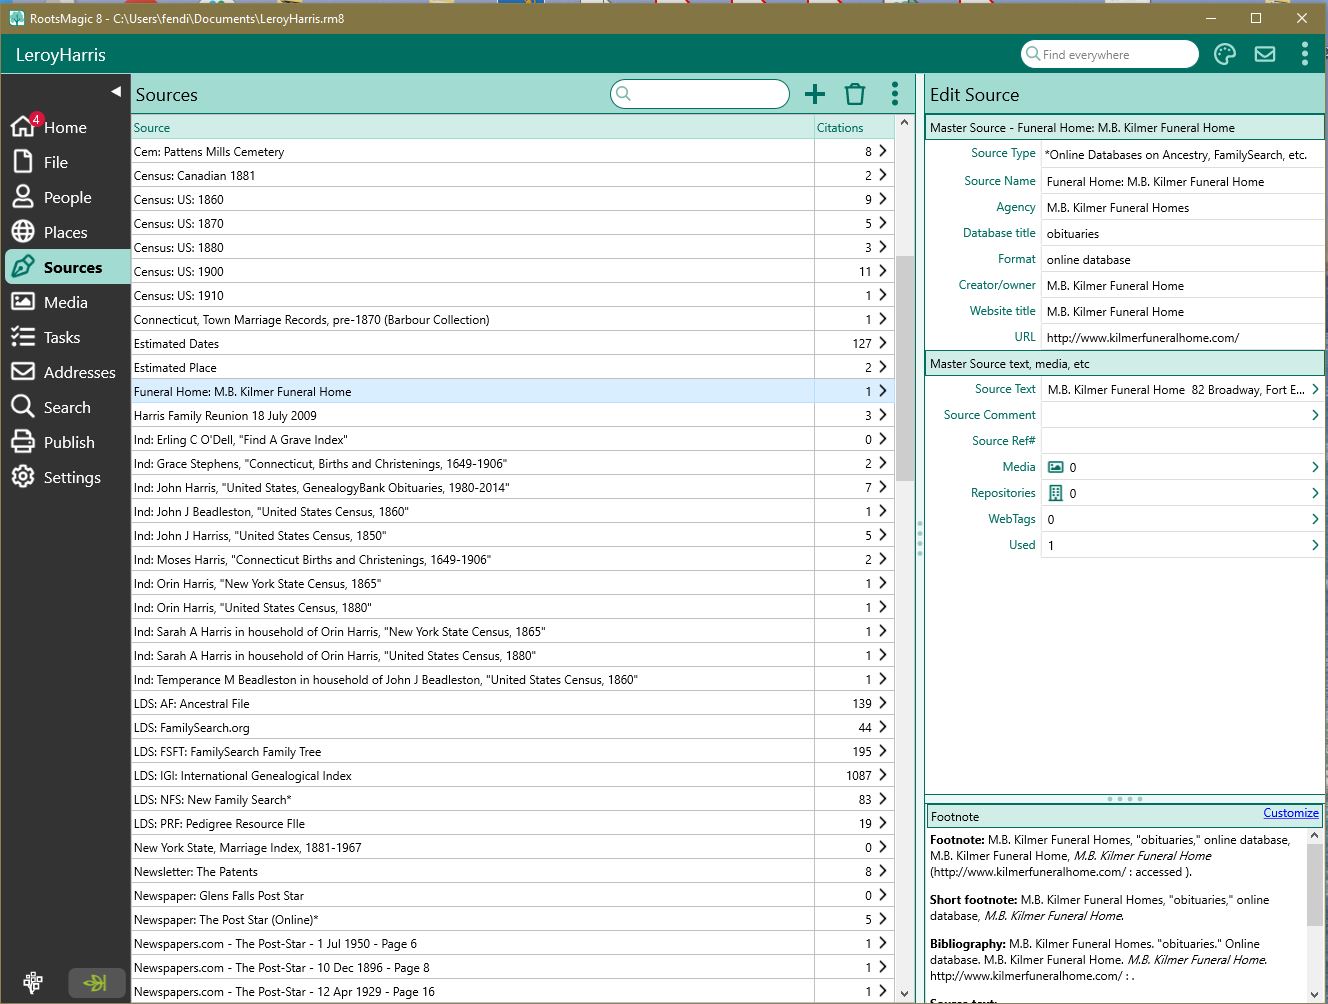Viewport: 1328px width, 1004px height.
Task: Delete the selected source with the trash icon
Action: coord(855,94)
